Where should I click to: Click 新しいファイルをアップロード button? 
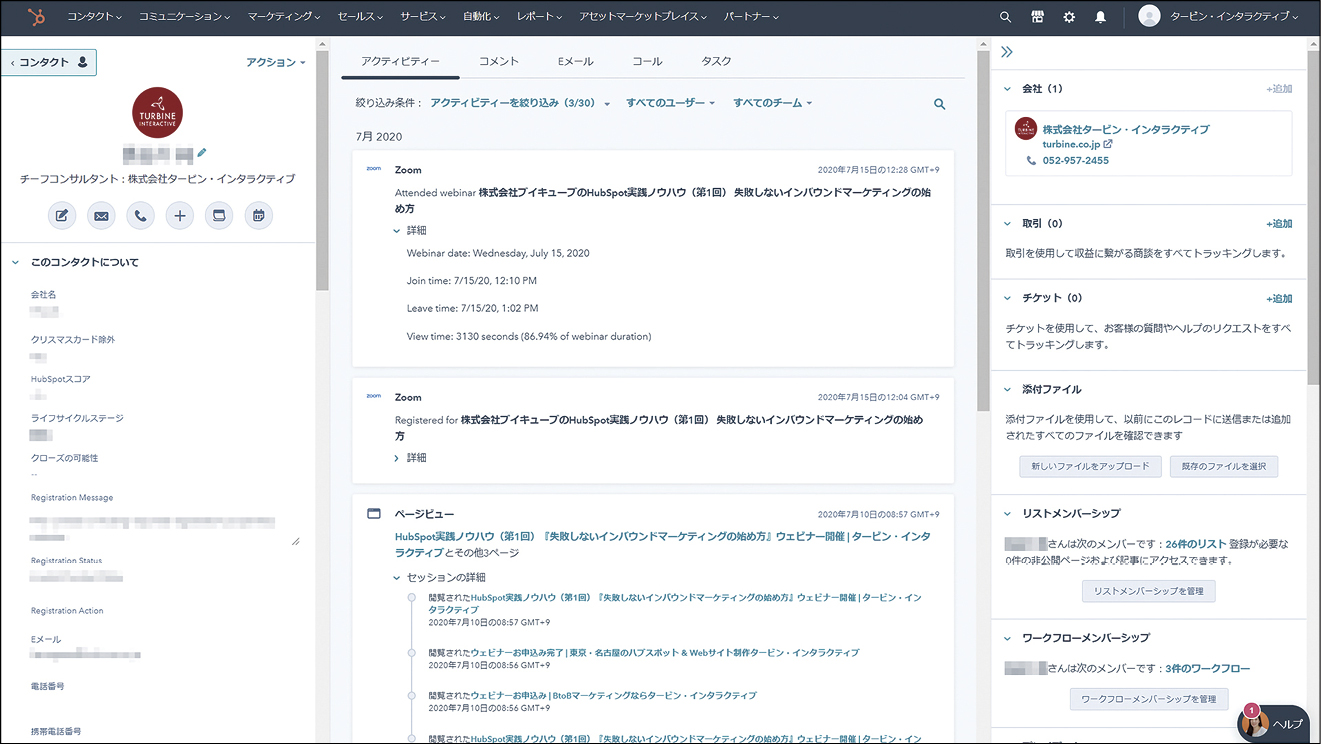pyautogui.click(x=1090, y=466)
